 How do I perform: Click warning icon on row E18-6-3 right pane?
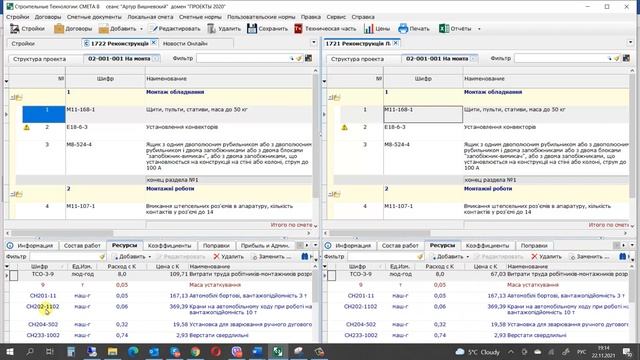click(x=344, y=128)
